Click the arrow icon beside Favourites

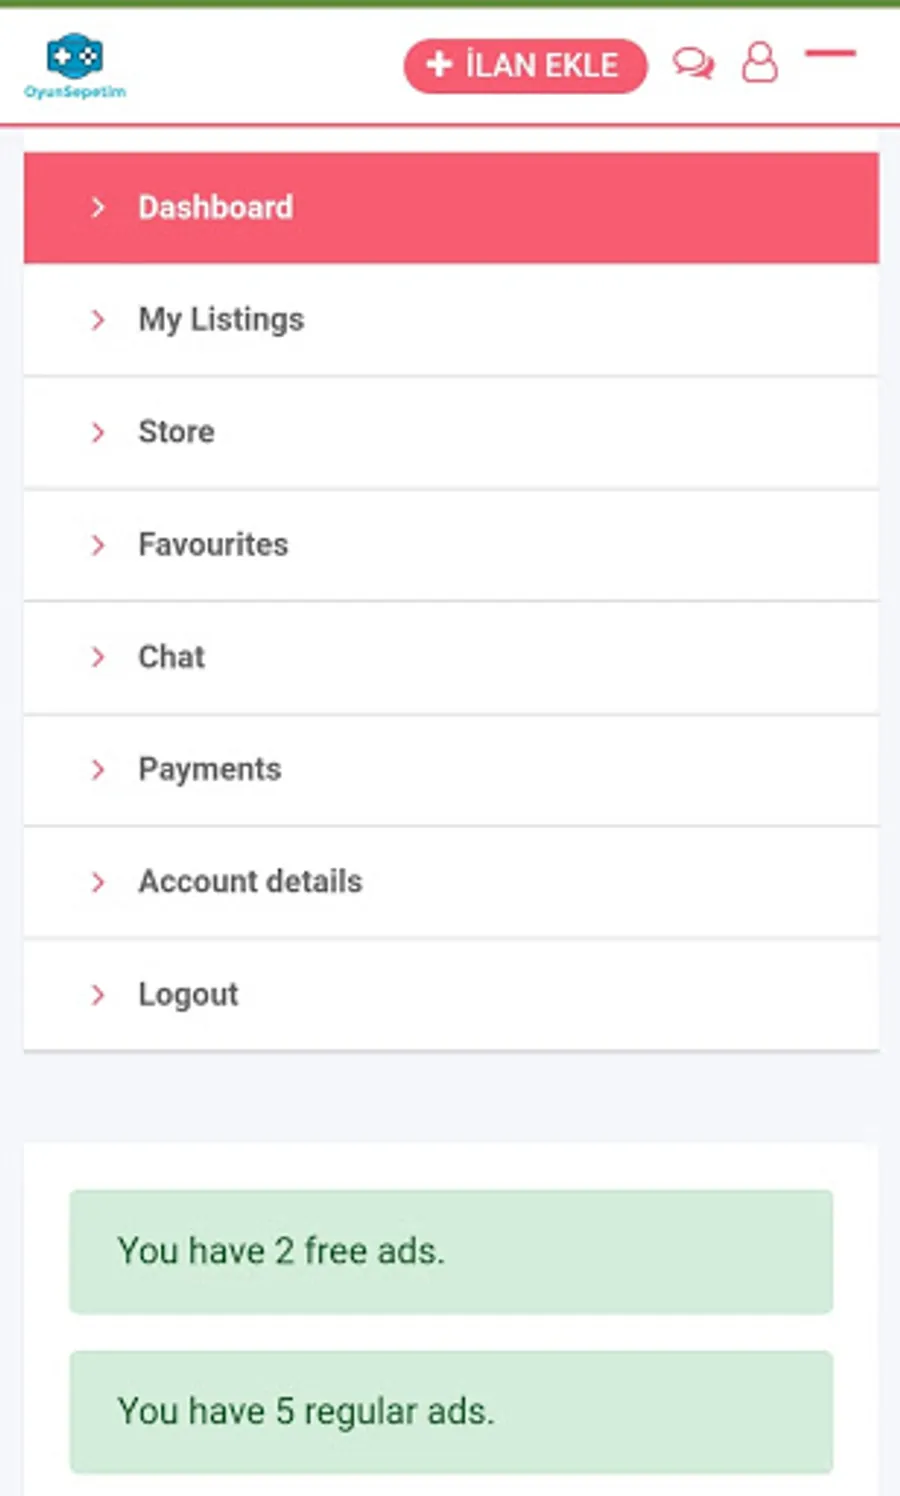tap(98, 545)
